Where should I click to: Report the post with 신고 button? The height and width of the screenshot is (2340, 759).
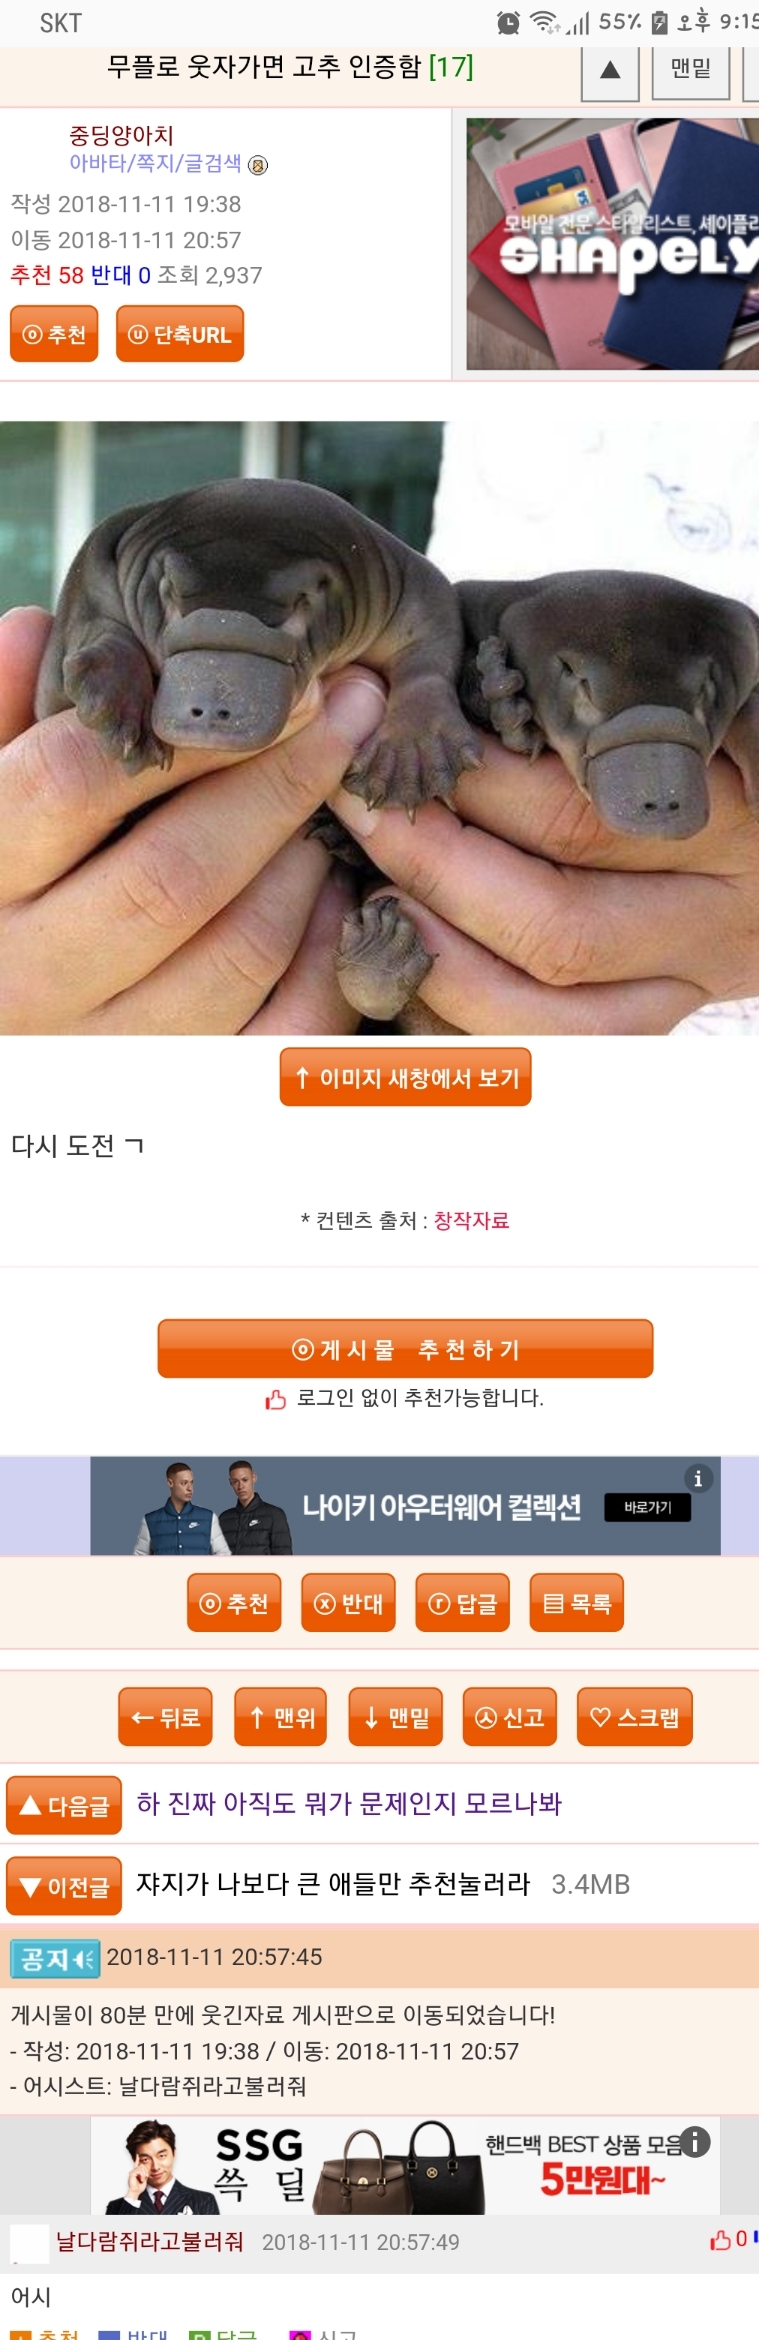pos(509,1717)
